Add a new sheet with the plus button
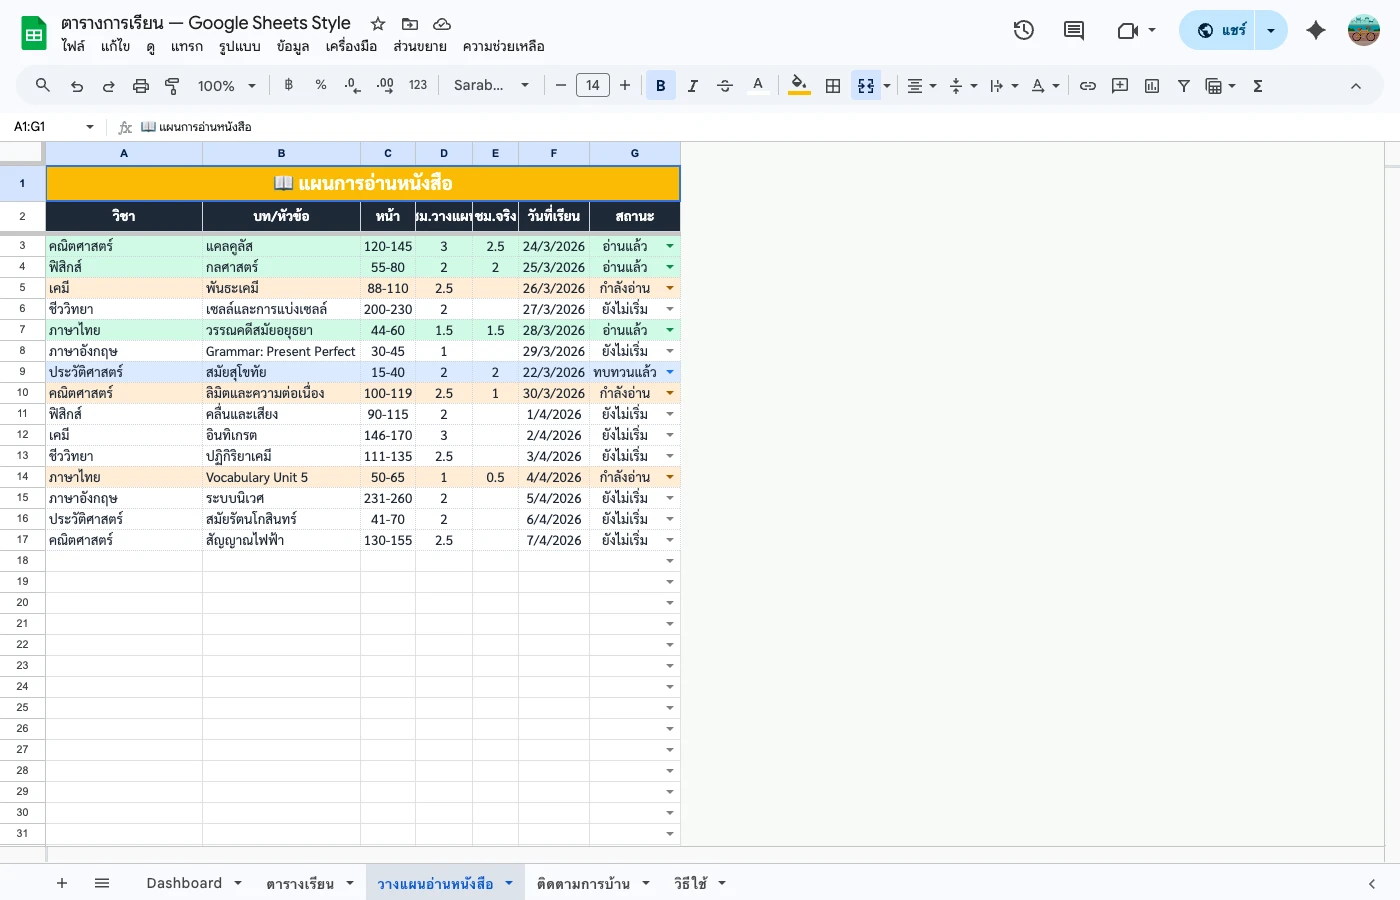Screen dimensions: 1400x900 [62, 883]
